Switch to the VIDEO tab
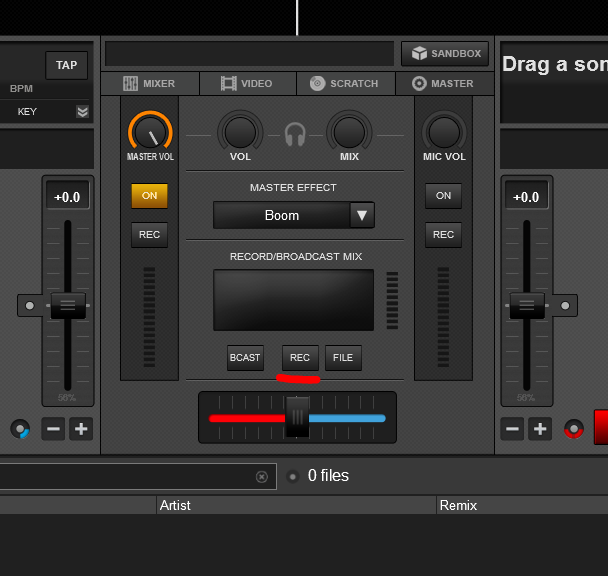This screenshot has height=576, width=608. (248, 83)
